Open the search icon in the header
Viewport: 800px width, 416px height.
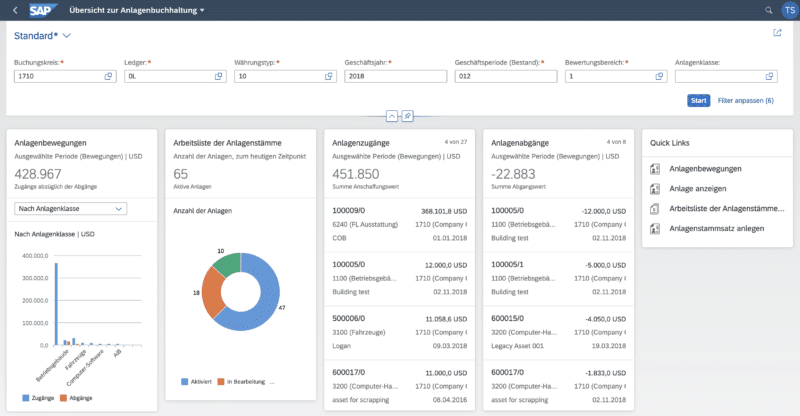click(x=768, y=10)
